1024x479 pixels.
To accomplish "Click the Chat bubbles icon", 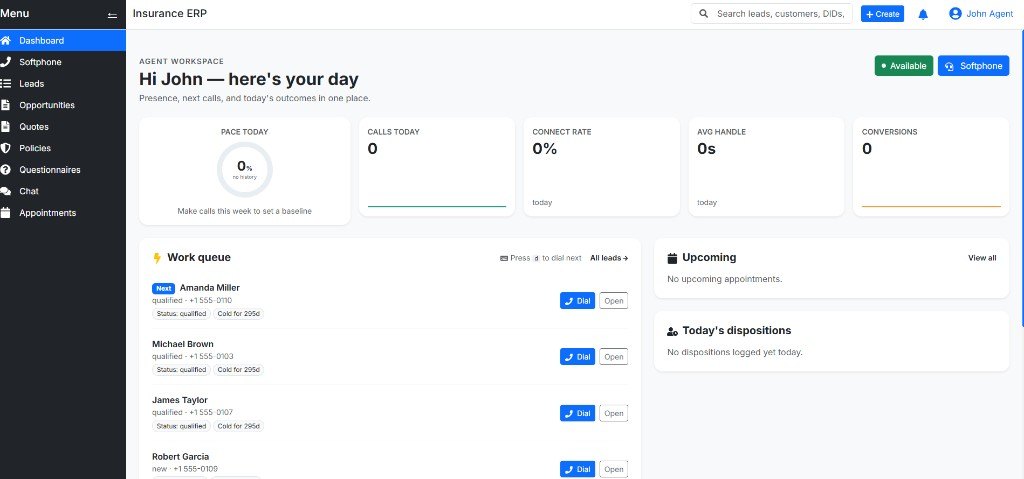I will [x=5, y=191].
